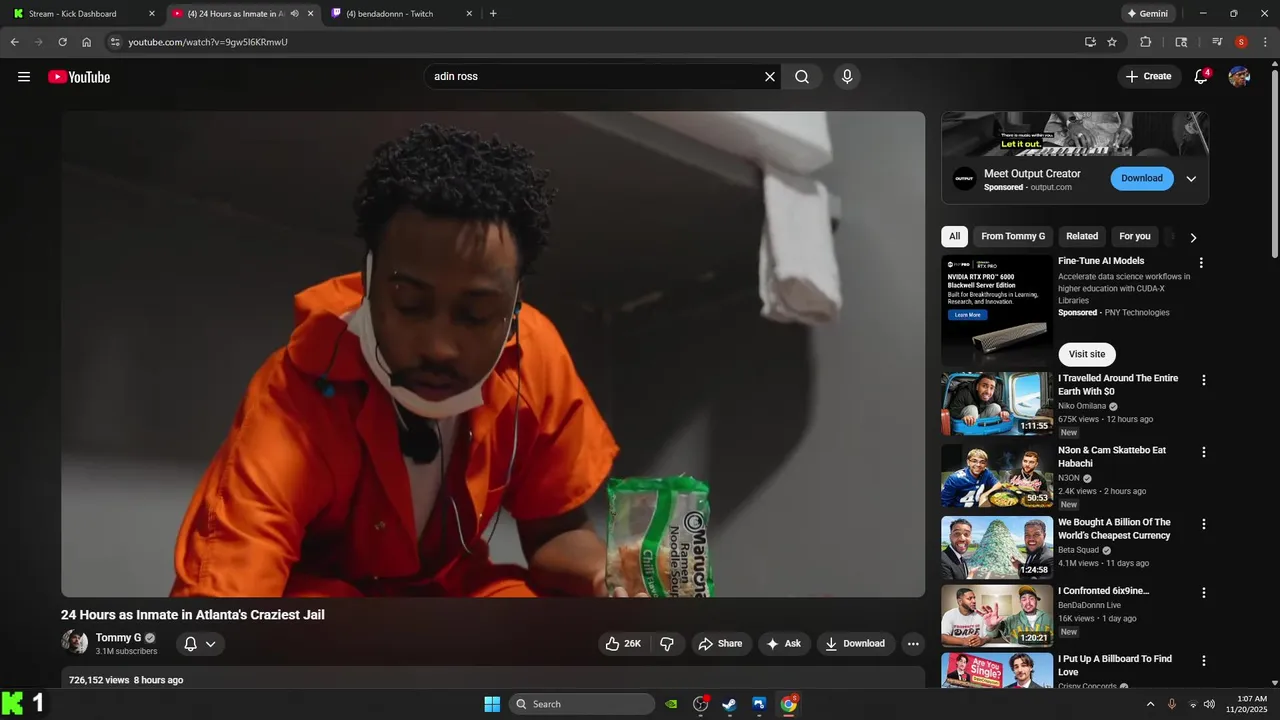1280x720 pixels.
Task: Open NVIDIA app from taskbar
Action: [x=672, y=704]
